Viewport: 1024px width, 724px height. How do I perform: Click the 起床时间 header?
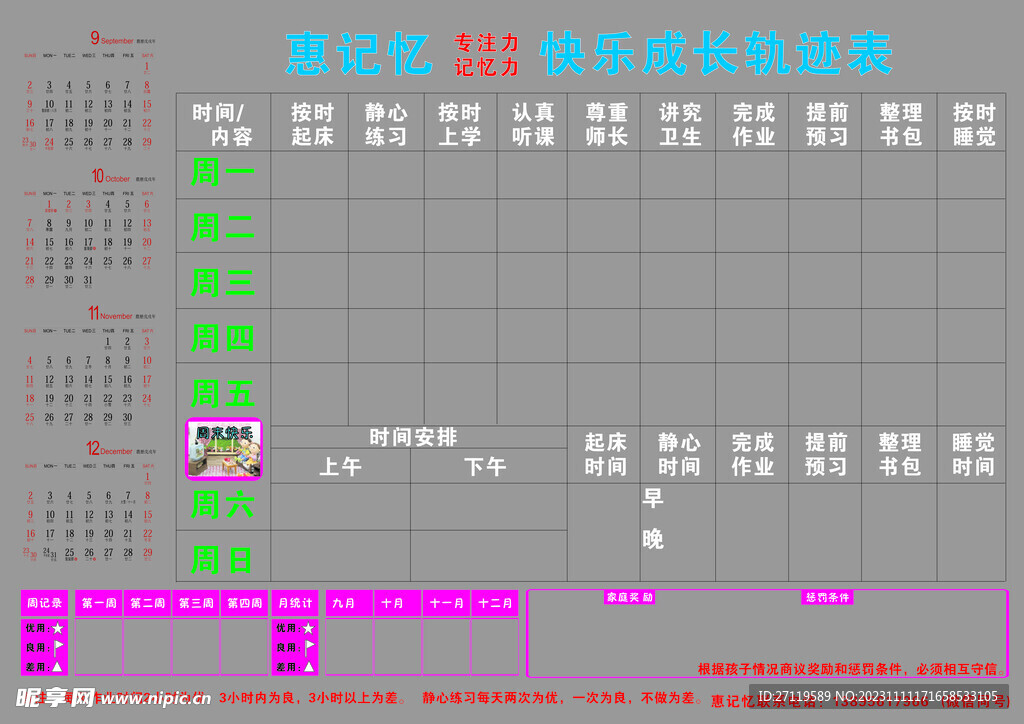tap(605, 454)
